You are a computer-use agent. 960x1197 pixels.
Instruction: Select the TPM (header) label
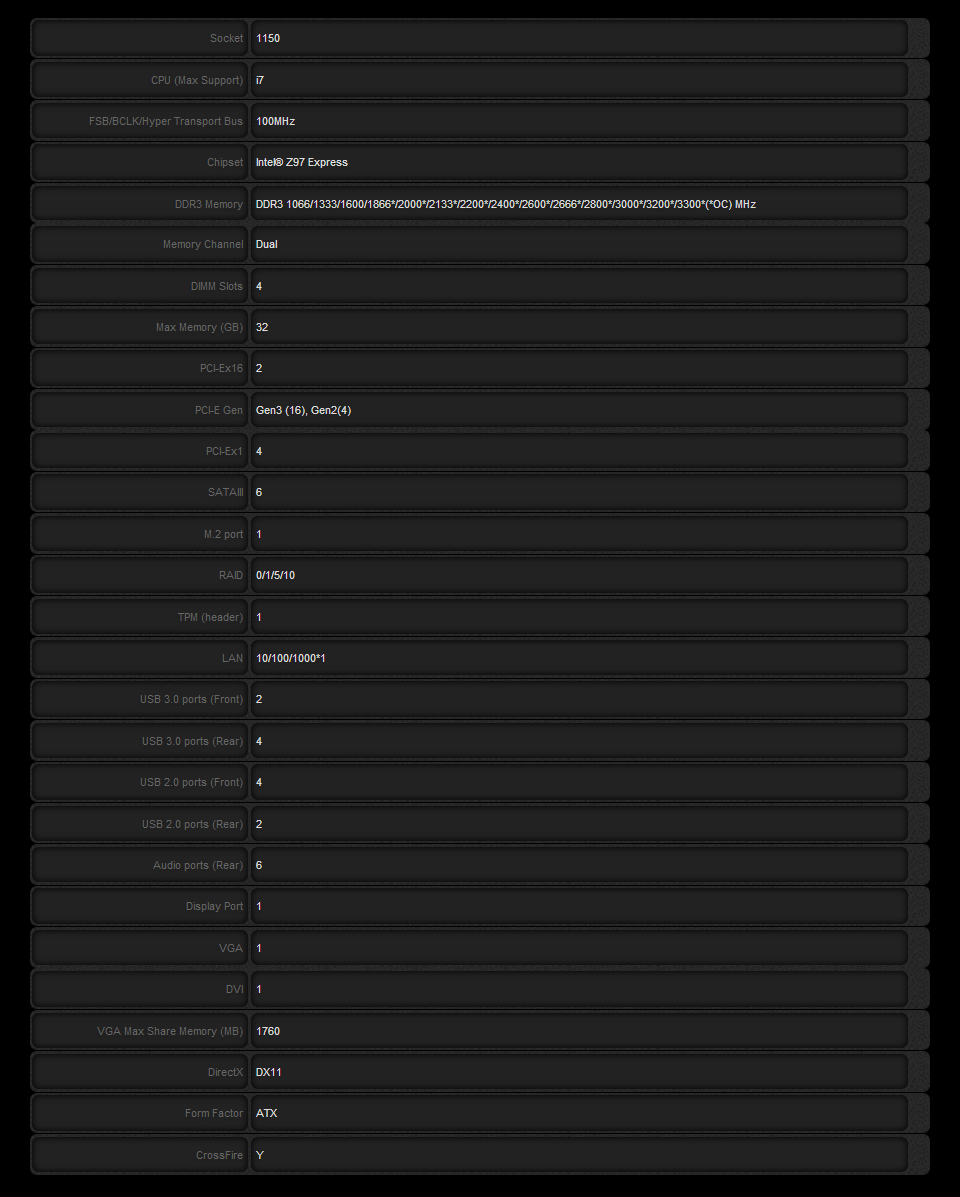tap(210, 617)
